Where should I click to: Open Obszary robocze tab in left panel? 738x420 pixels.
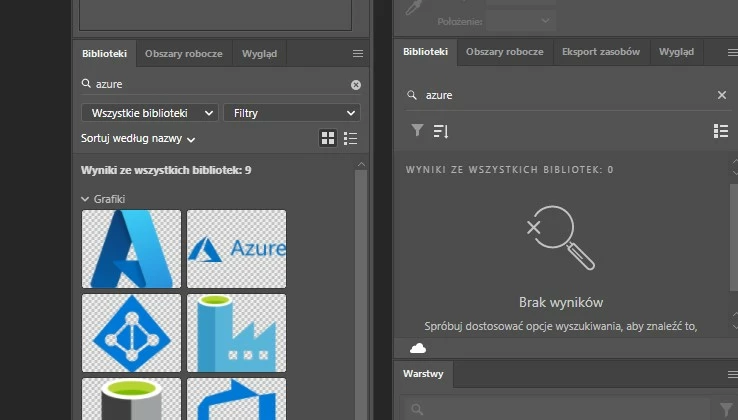click(184, 54)
